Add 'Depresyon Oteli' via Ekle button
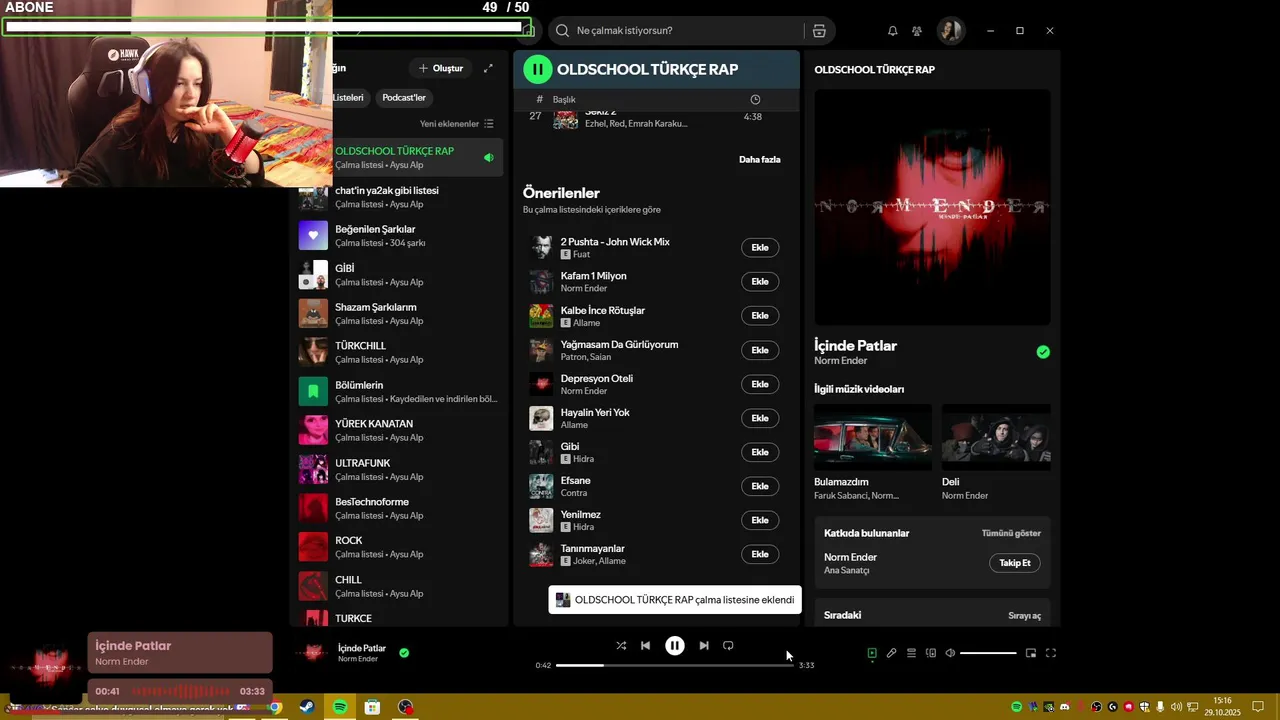 click(760, 384)
